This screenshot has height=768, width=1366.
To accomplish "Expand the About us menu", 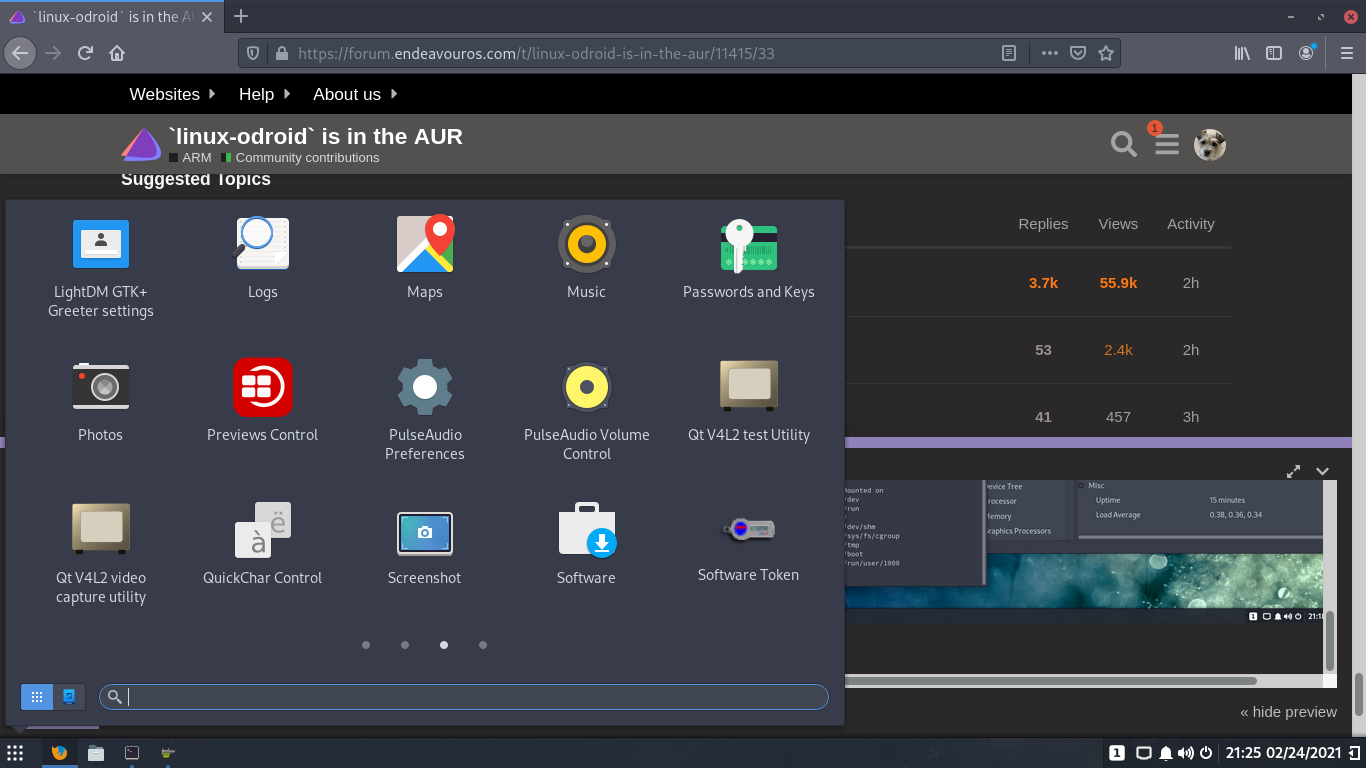I will [x=355, y=94].
